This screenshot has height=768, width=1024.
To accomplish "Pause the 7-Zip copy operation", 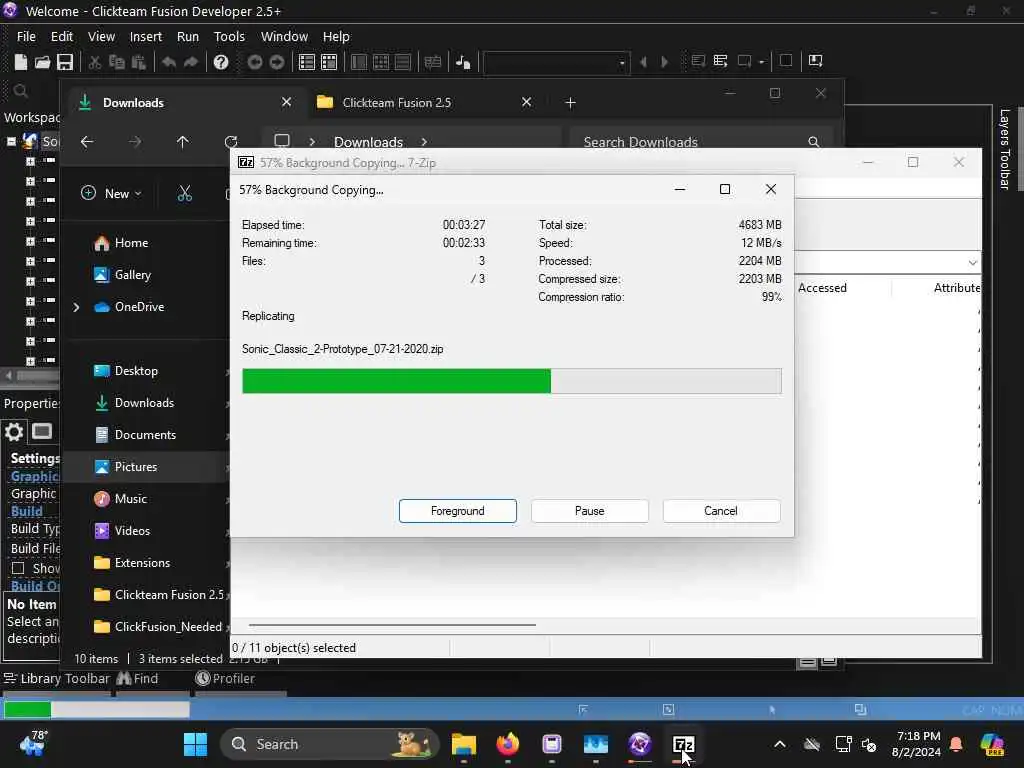I will click(x=590, y=511).
